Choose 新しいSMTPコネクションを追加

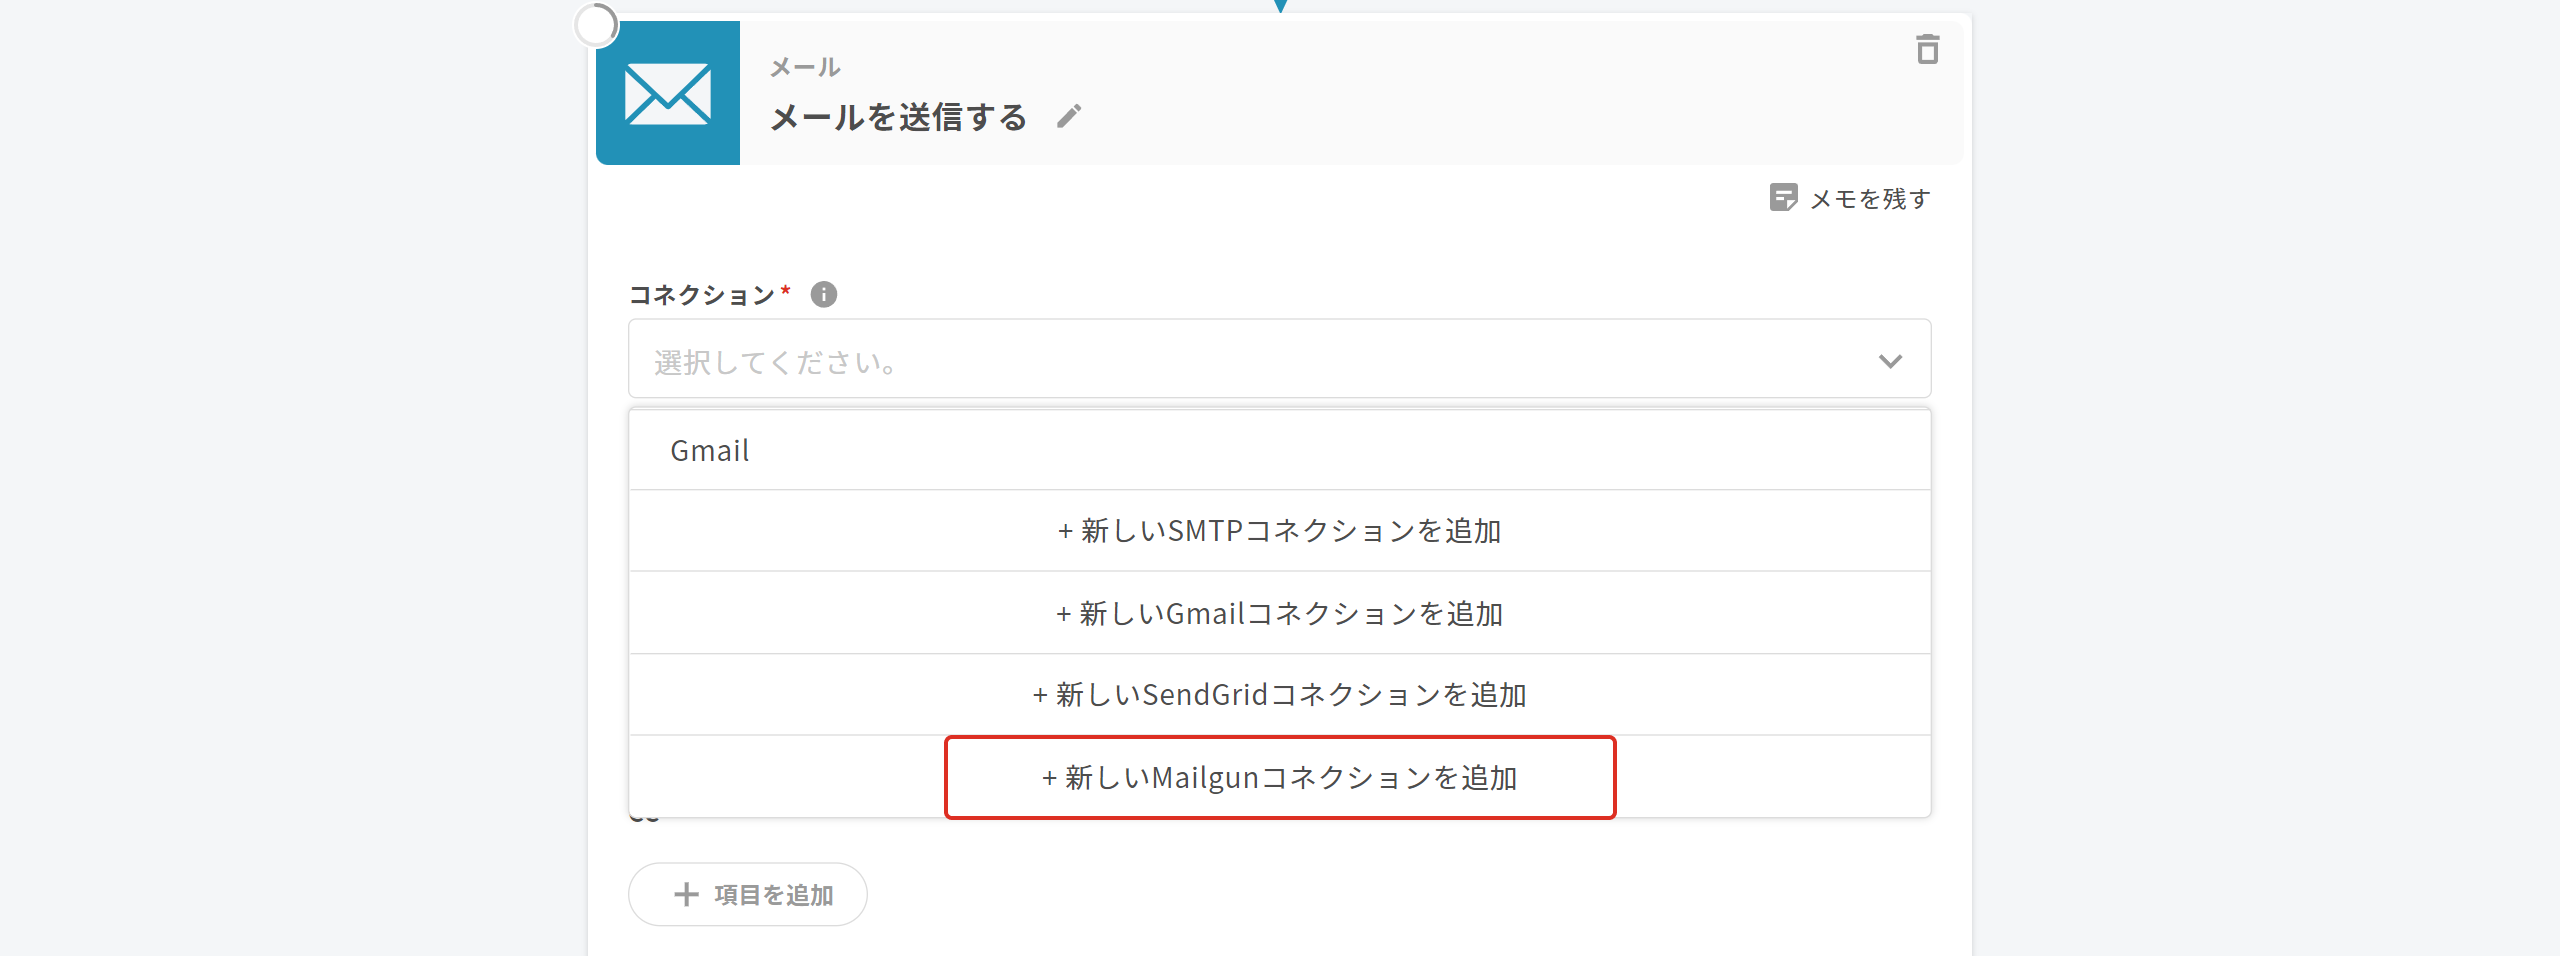[x=1280, y=531]
